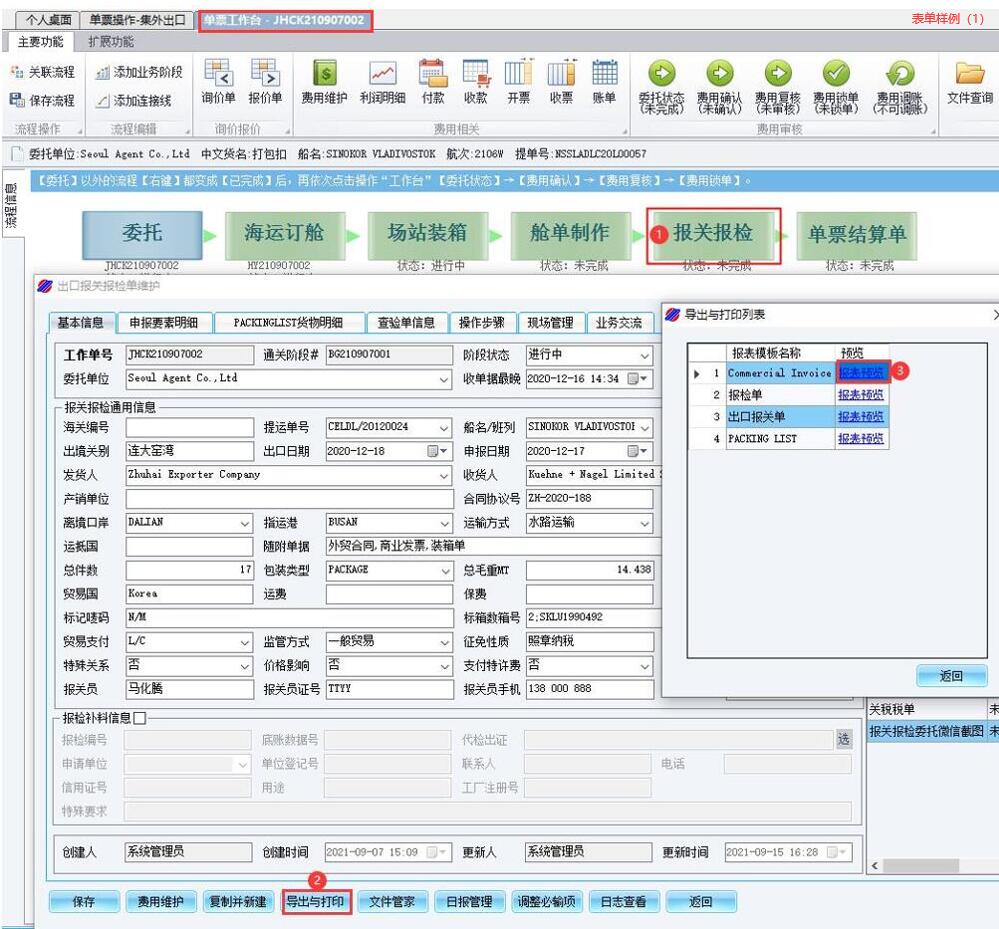Image resolution: width=999 pixels, height=929 pixels.
Task: Click 报表预览 link for PACKING LIST
Action: 861,438
